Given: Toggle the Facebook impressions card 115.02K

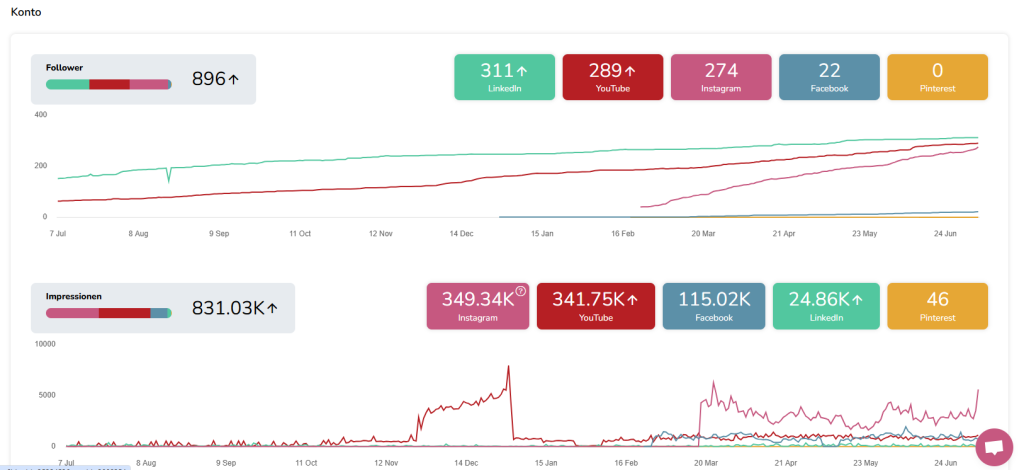Looking at the screenshot, I should click(713, 305).
